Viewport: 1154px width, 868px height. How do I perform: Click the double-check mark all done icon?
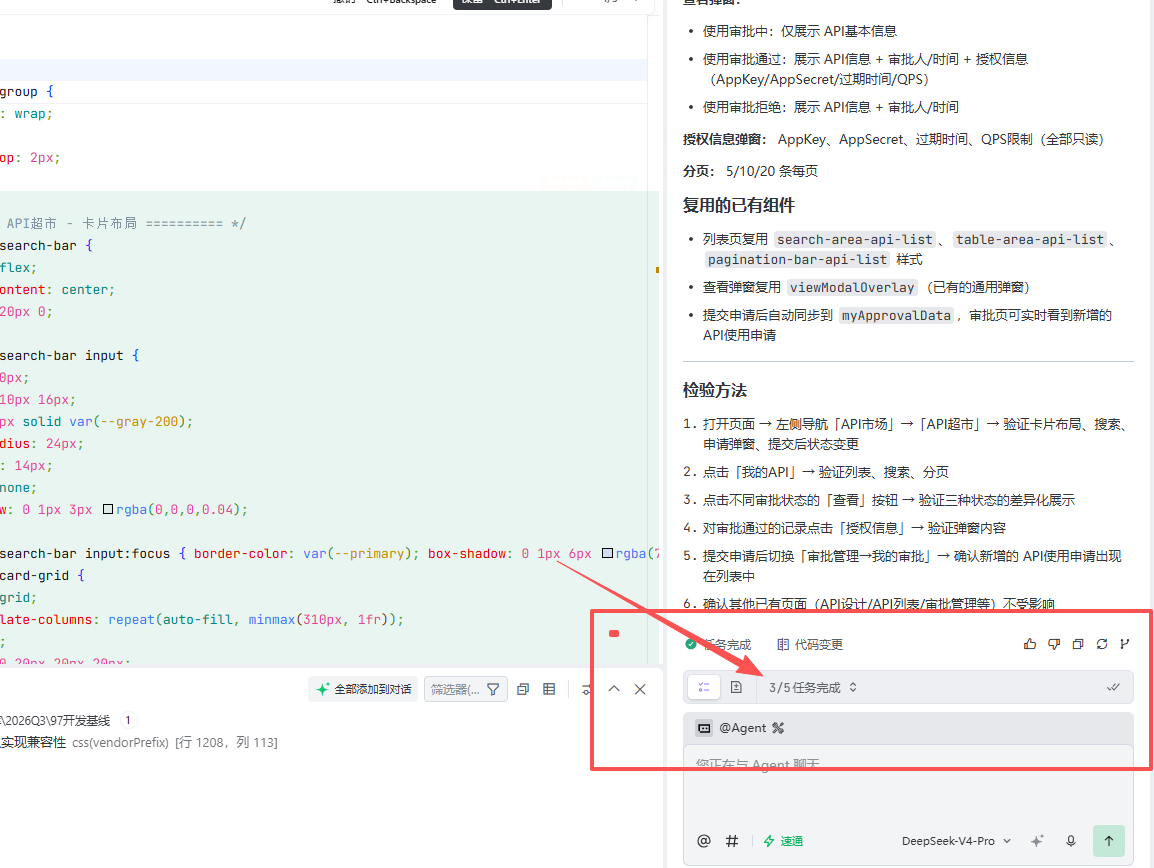point(1113,688)
